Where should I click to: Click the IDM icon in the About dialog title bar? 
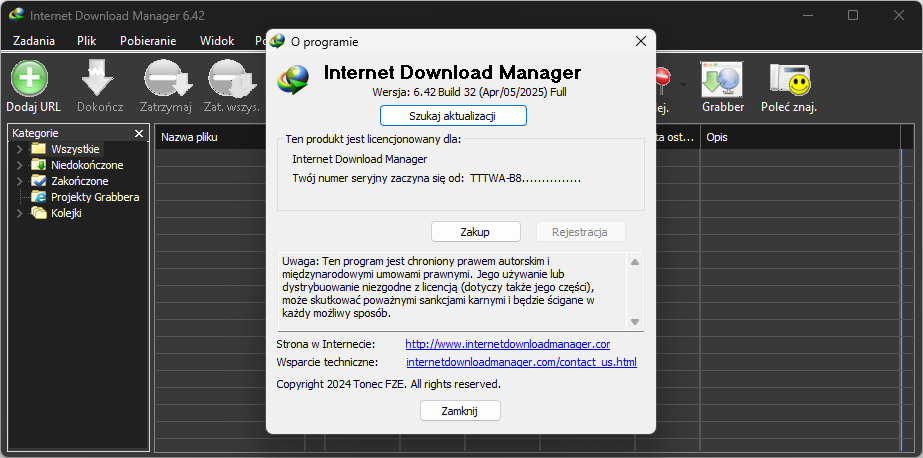click(x=277, y=41)
